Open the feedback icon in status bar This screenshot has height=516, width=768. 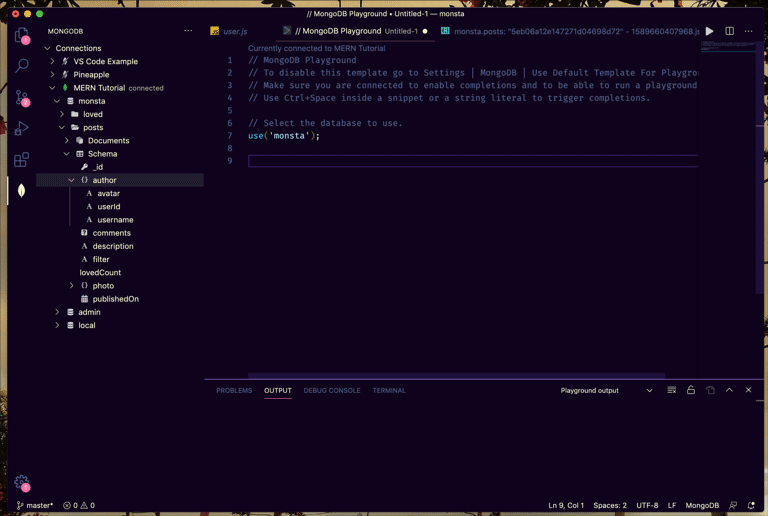[x=733, y=505]
